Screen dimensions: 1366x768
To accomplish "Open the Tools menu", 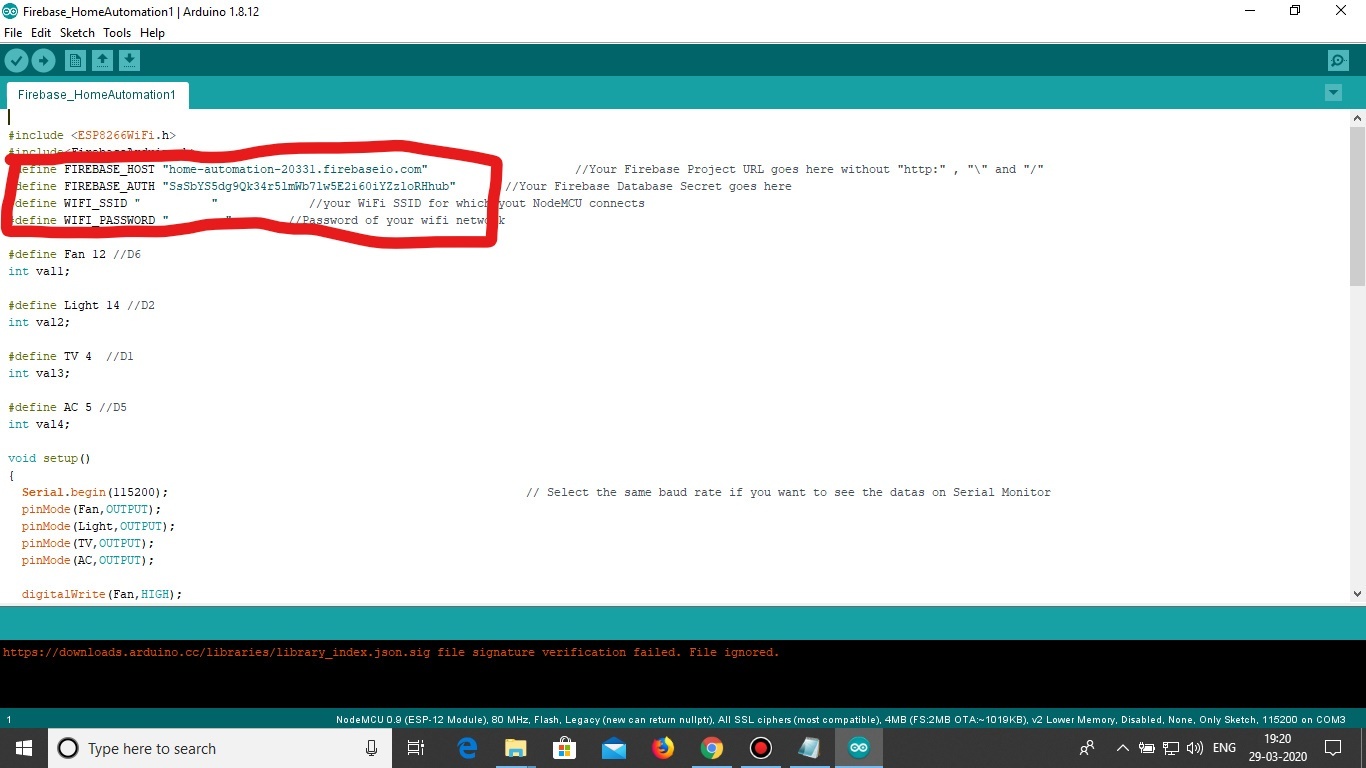I will tap(117, 33).
